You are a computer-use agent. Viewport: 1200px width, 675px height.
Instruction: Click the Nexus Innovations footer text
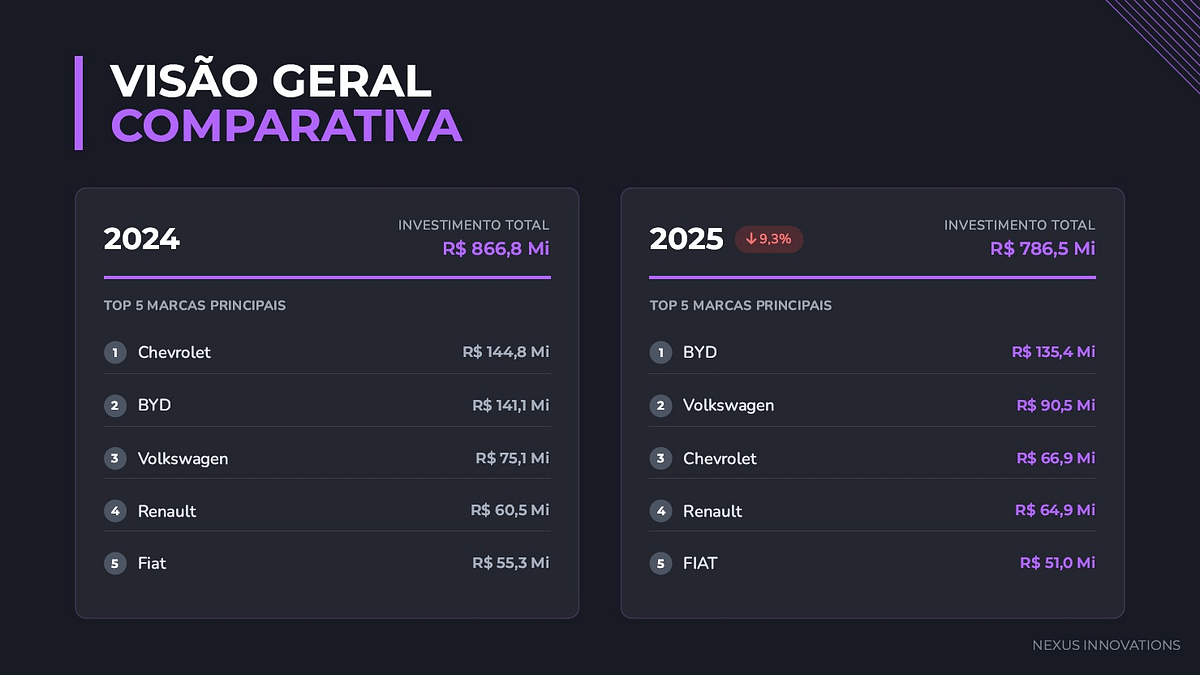(1106, 645)
